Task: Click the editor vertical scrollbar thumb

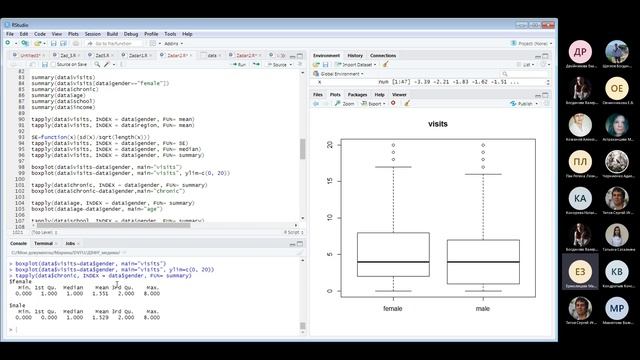Action: pyautogui.click(x=302, y=149)
